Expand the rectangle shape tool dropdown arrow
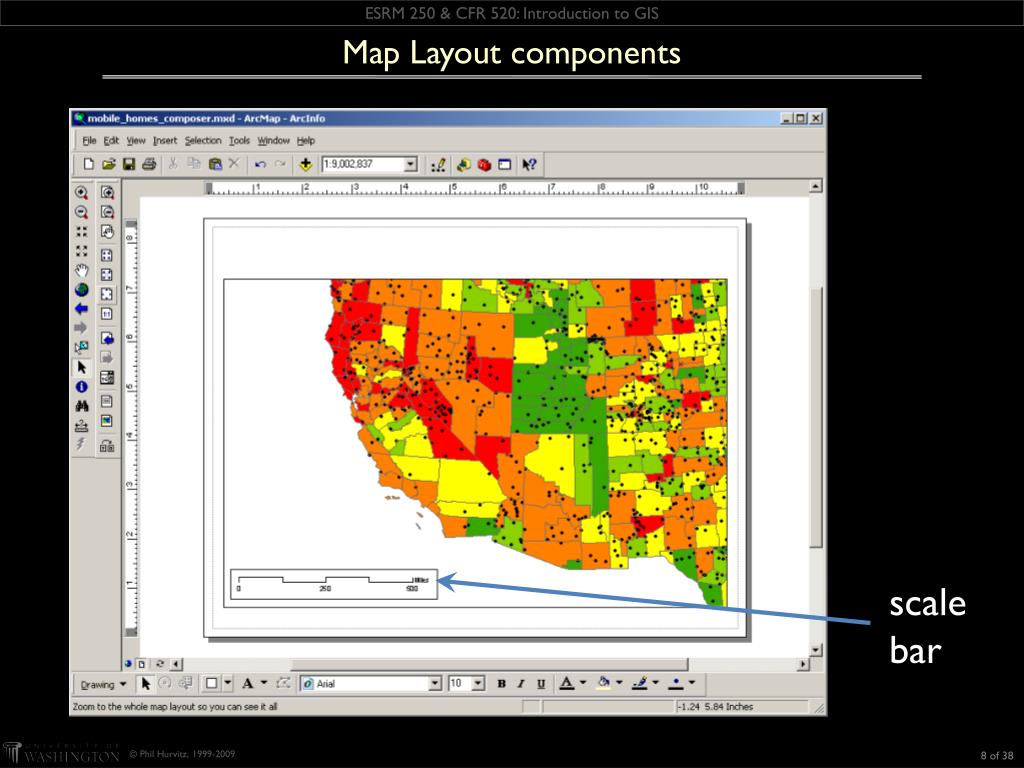Screen dimensions: 1024x768 coord(227,683)
